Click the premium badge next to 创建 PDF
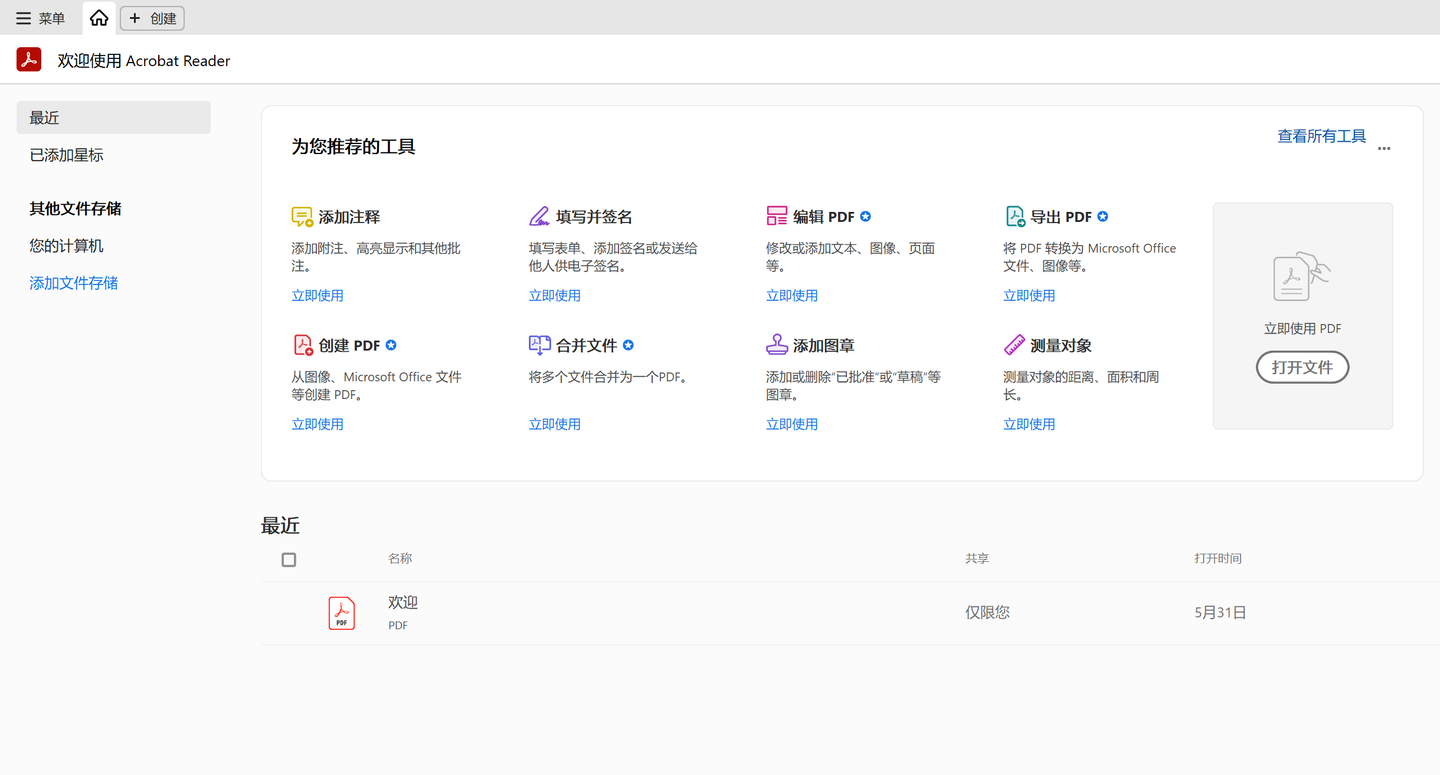1440x775 pixels. click(391, 346)
